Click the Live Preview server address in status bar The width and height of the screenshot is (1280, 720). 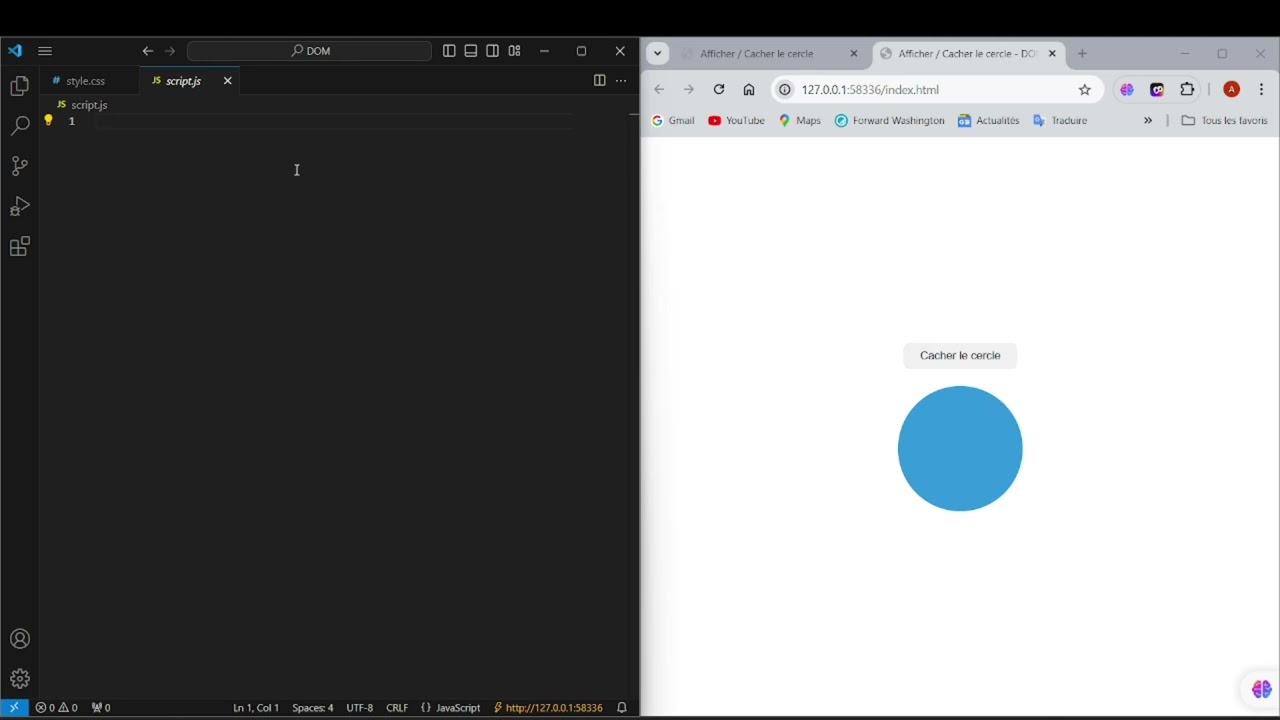tap(548, 708)
